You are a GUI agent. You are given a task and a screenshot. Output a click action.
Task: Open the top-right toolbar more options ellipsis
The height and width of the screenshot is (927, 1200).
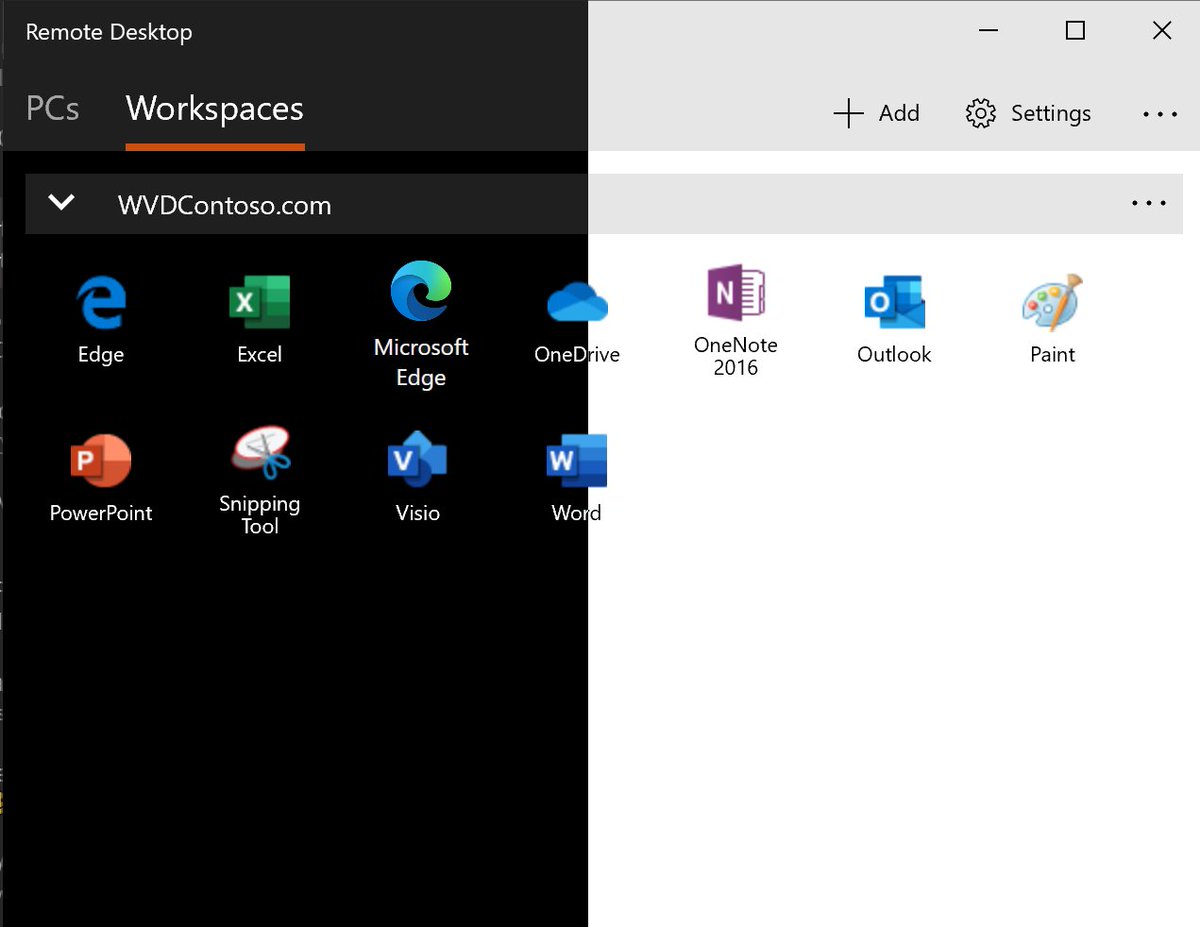(1160, 114)
